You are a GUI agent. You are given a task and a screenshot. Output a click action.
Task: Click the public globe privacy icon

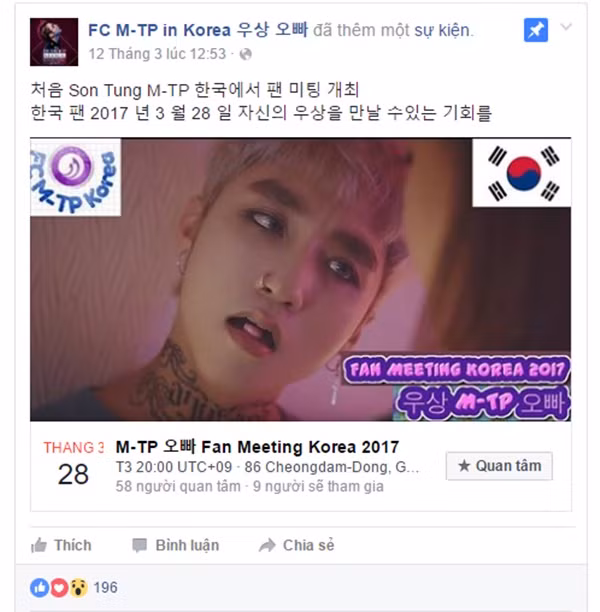click(x=245, y=54)
